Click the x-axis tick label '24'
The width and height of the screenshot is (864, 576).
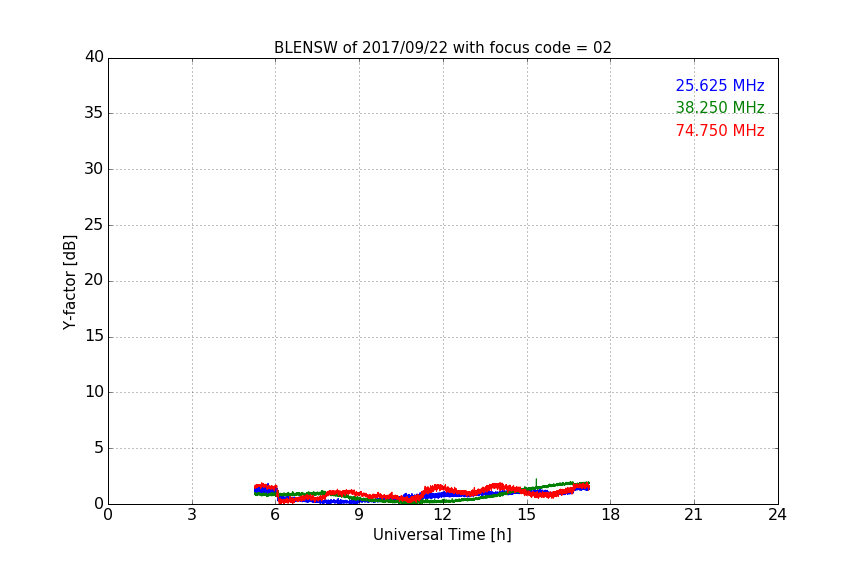point(777,515)
